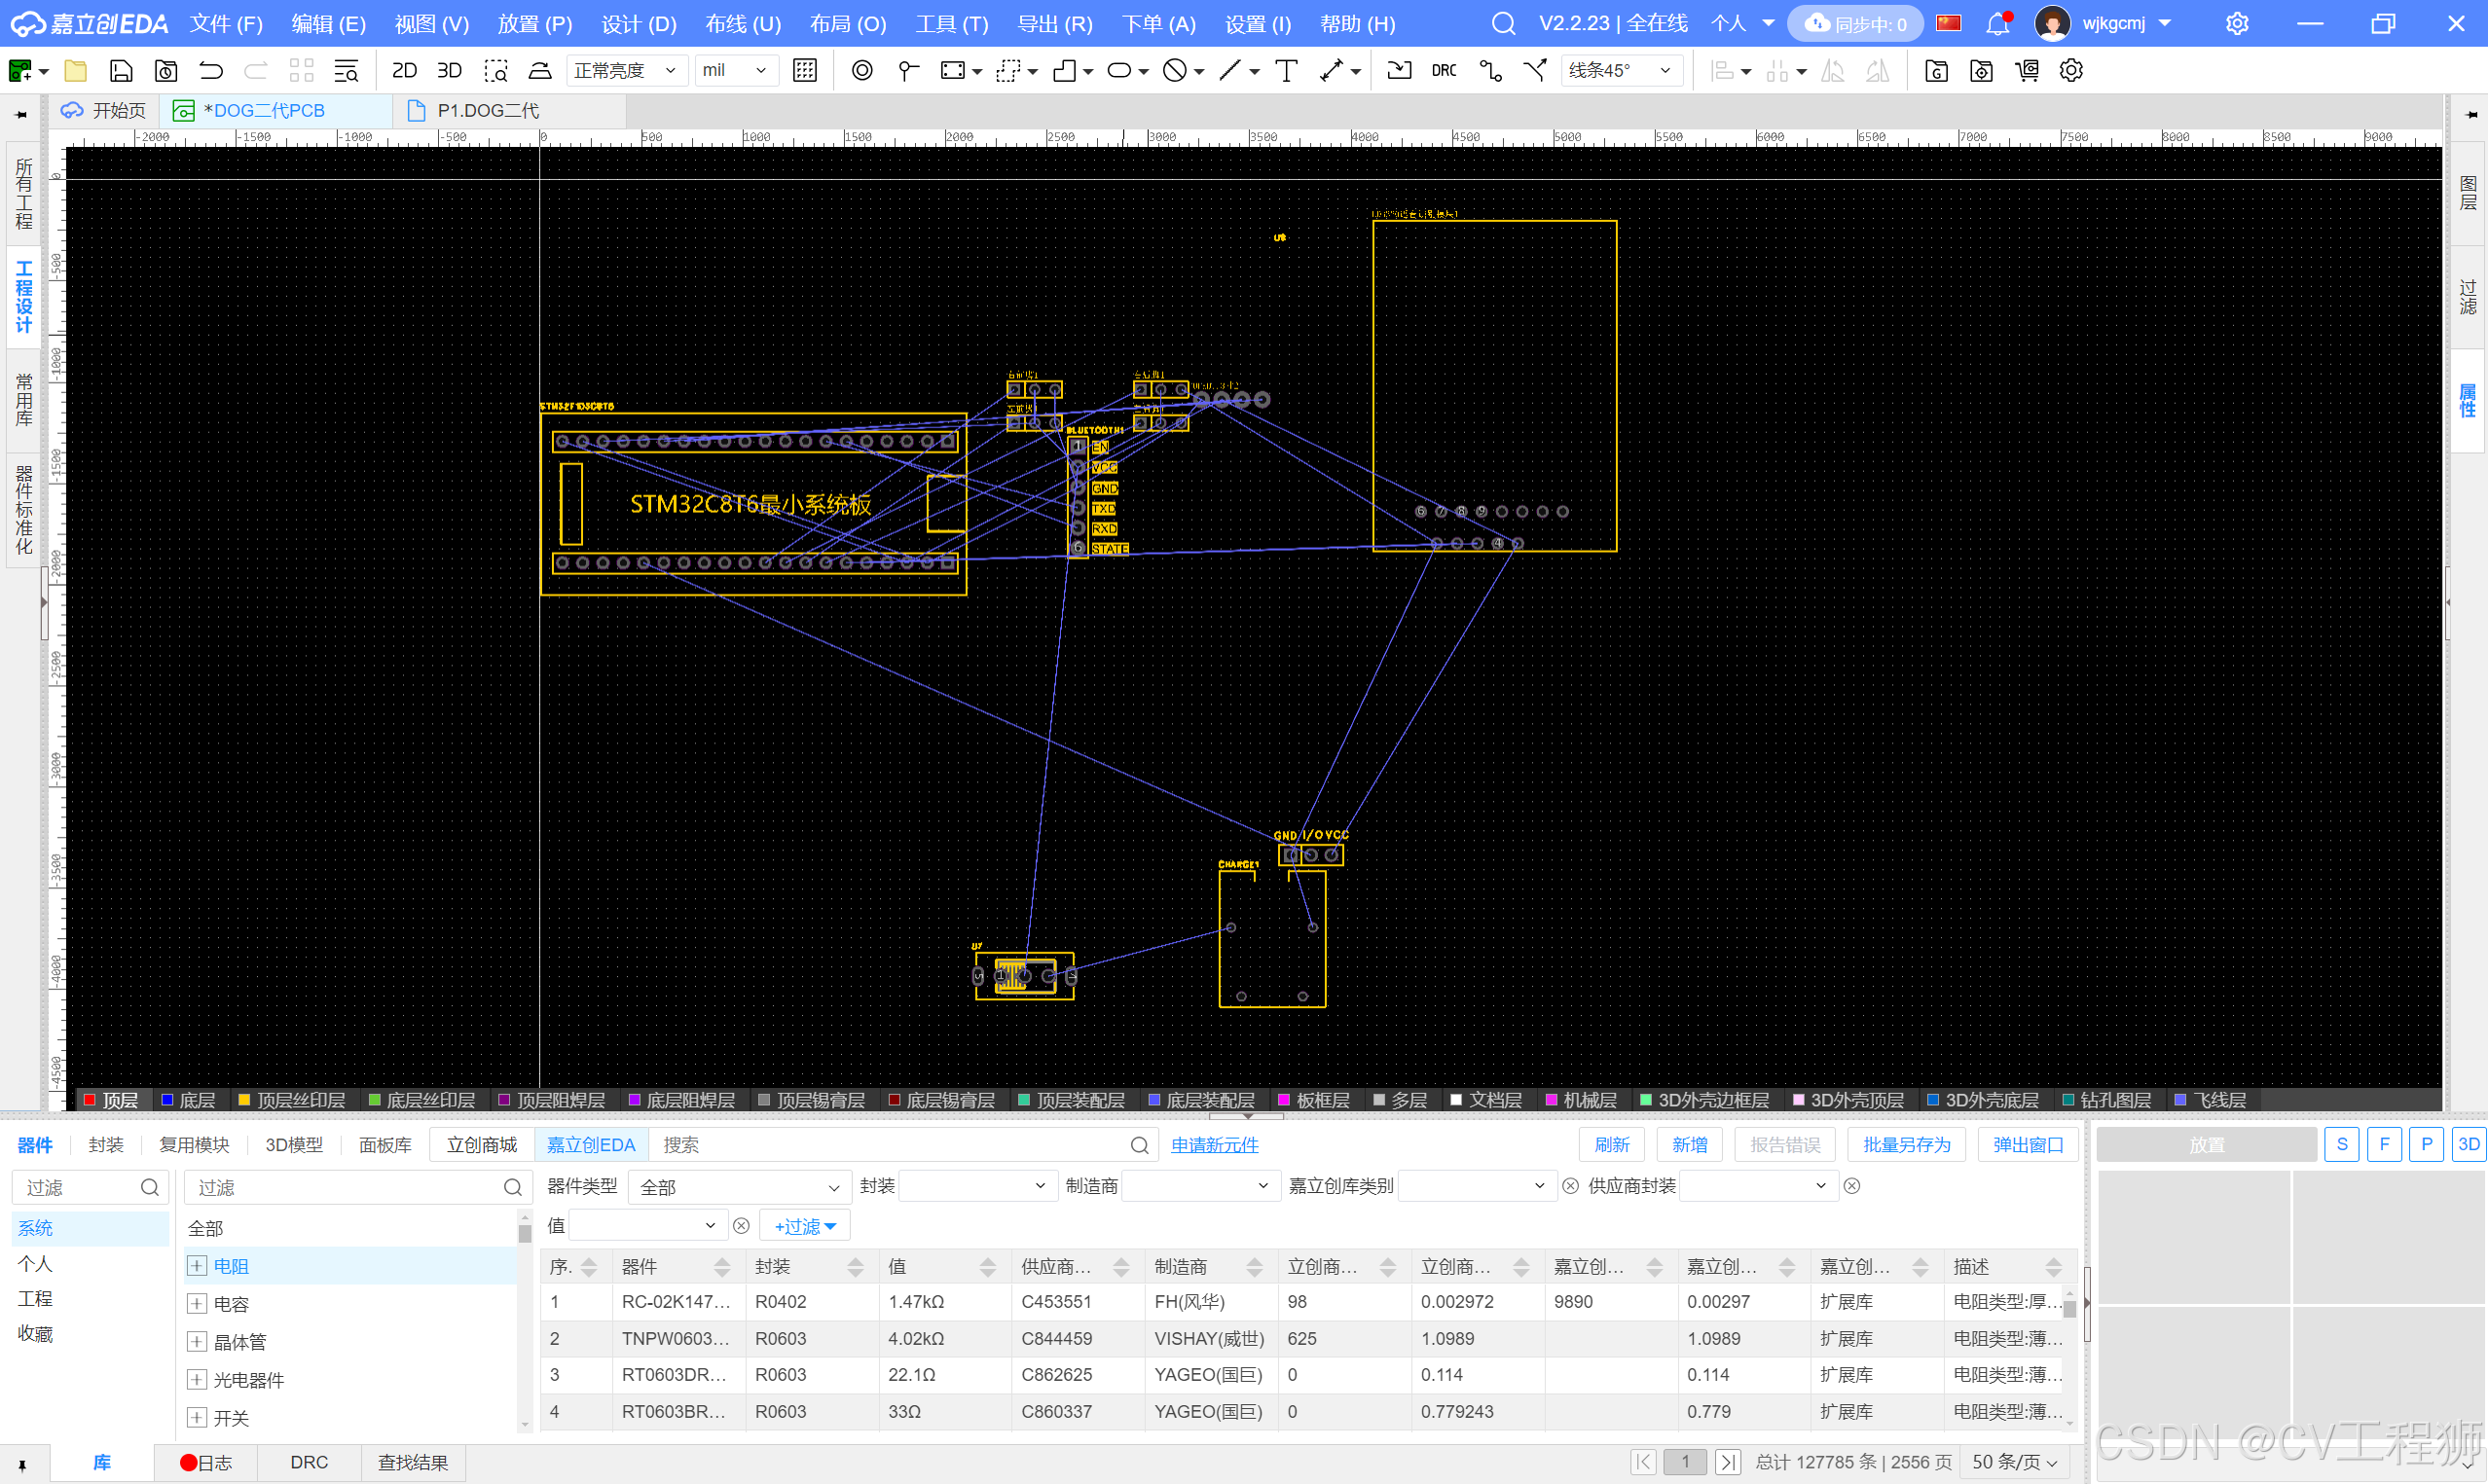Toggle the 顶层阻焊层 layer
Viewport: 2488px width, 1484px height.
(x=551, y=1100)
